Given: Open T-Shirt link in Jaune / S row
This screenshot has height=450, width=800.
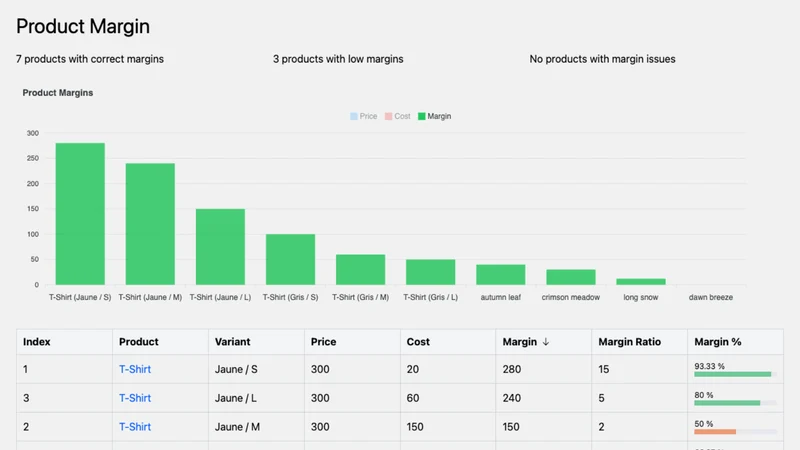Looking at the screenshot, I should click(x=135, y=369).
